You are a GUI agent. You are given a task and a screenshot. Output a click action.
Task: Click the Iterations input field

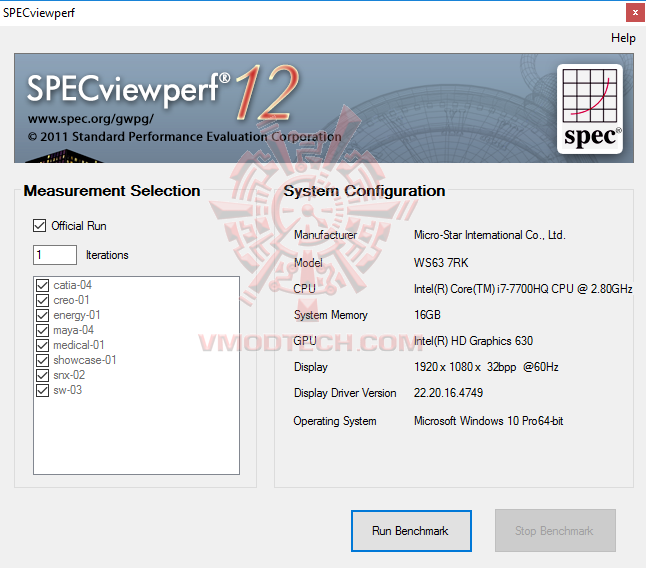click(x=55, y=255)
